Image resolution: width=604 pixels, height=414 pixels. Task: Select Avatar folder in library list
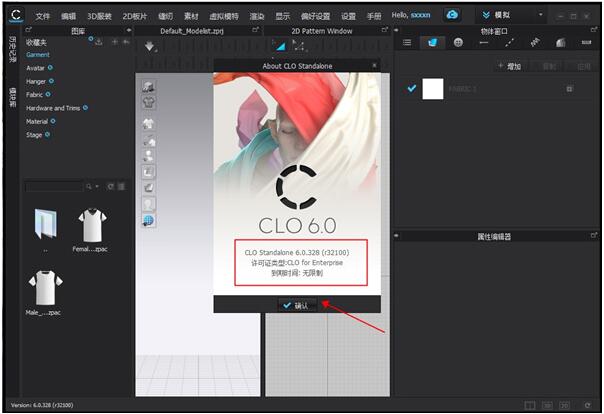[x=36, y=68]
